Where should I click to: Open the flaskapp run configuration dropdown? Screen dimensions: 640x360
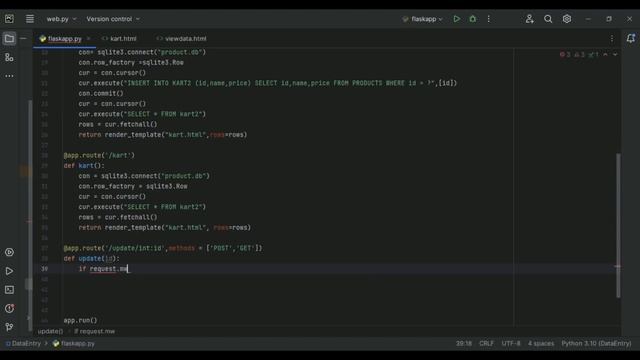[422, 19]
